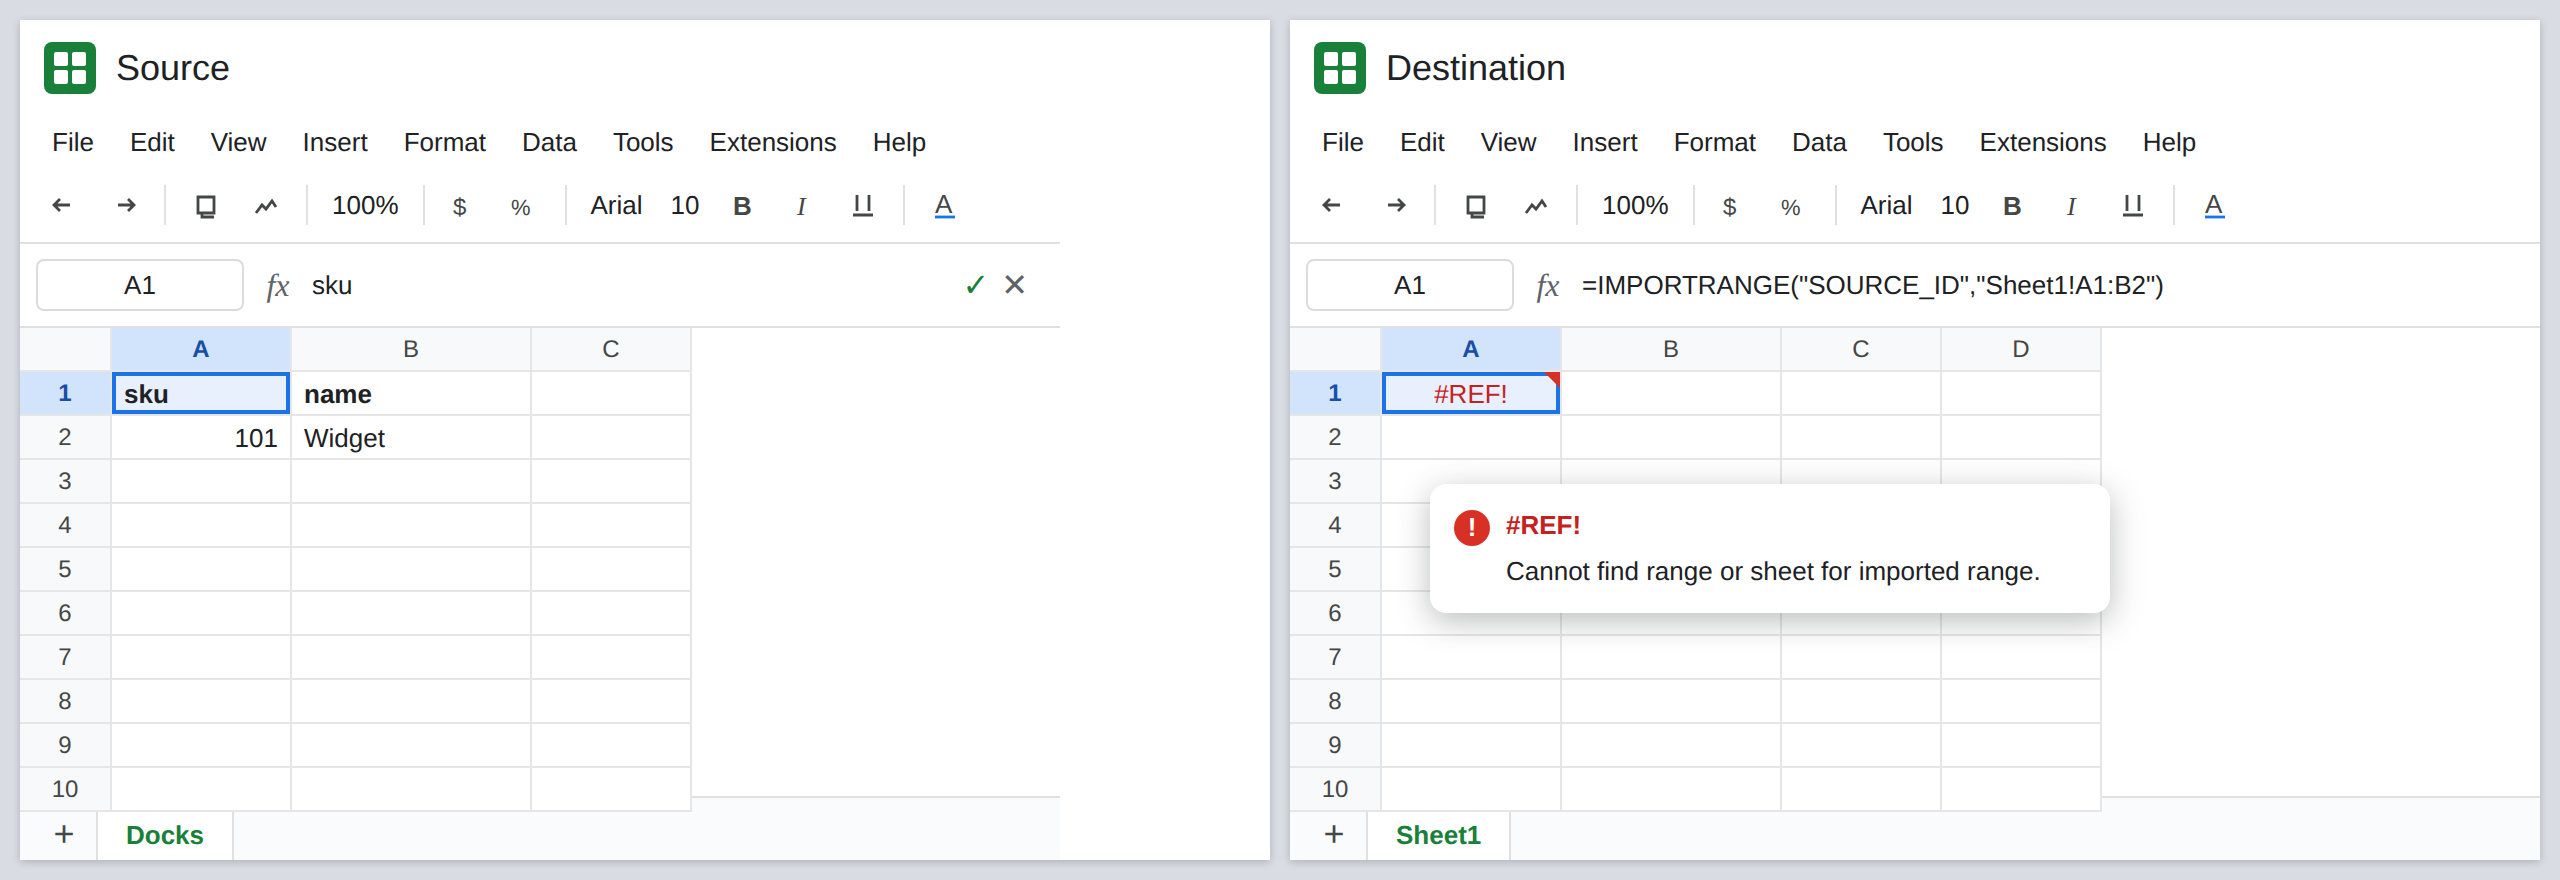Image resolution: width=2560 pixels, height=880 pixels.
Task: Toggle bold in Destination toolbar
Action: pos(2012,206)
